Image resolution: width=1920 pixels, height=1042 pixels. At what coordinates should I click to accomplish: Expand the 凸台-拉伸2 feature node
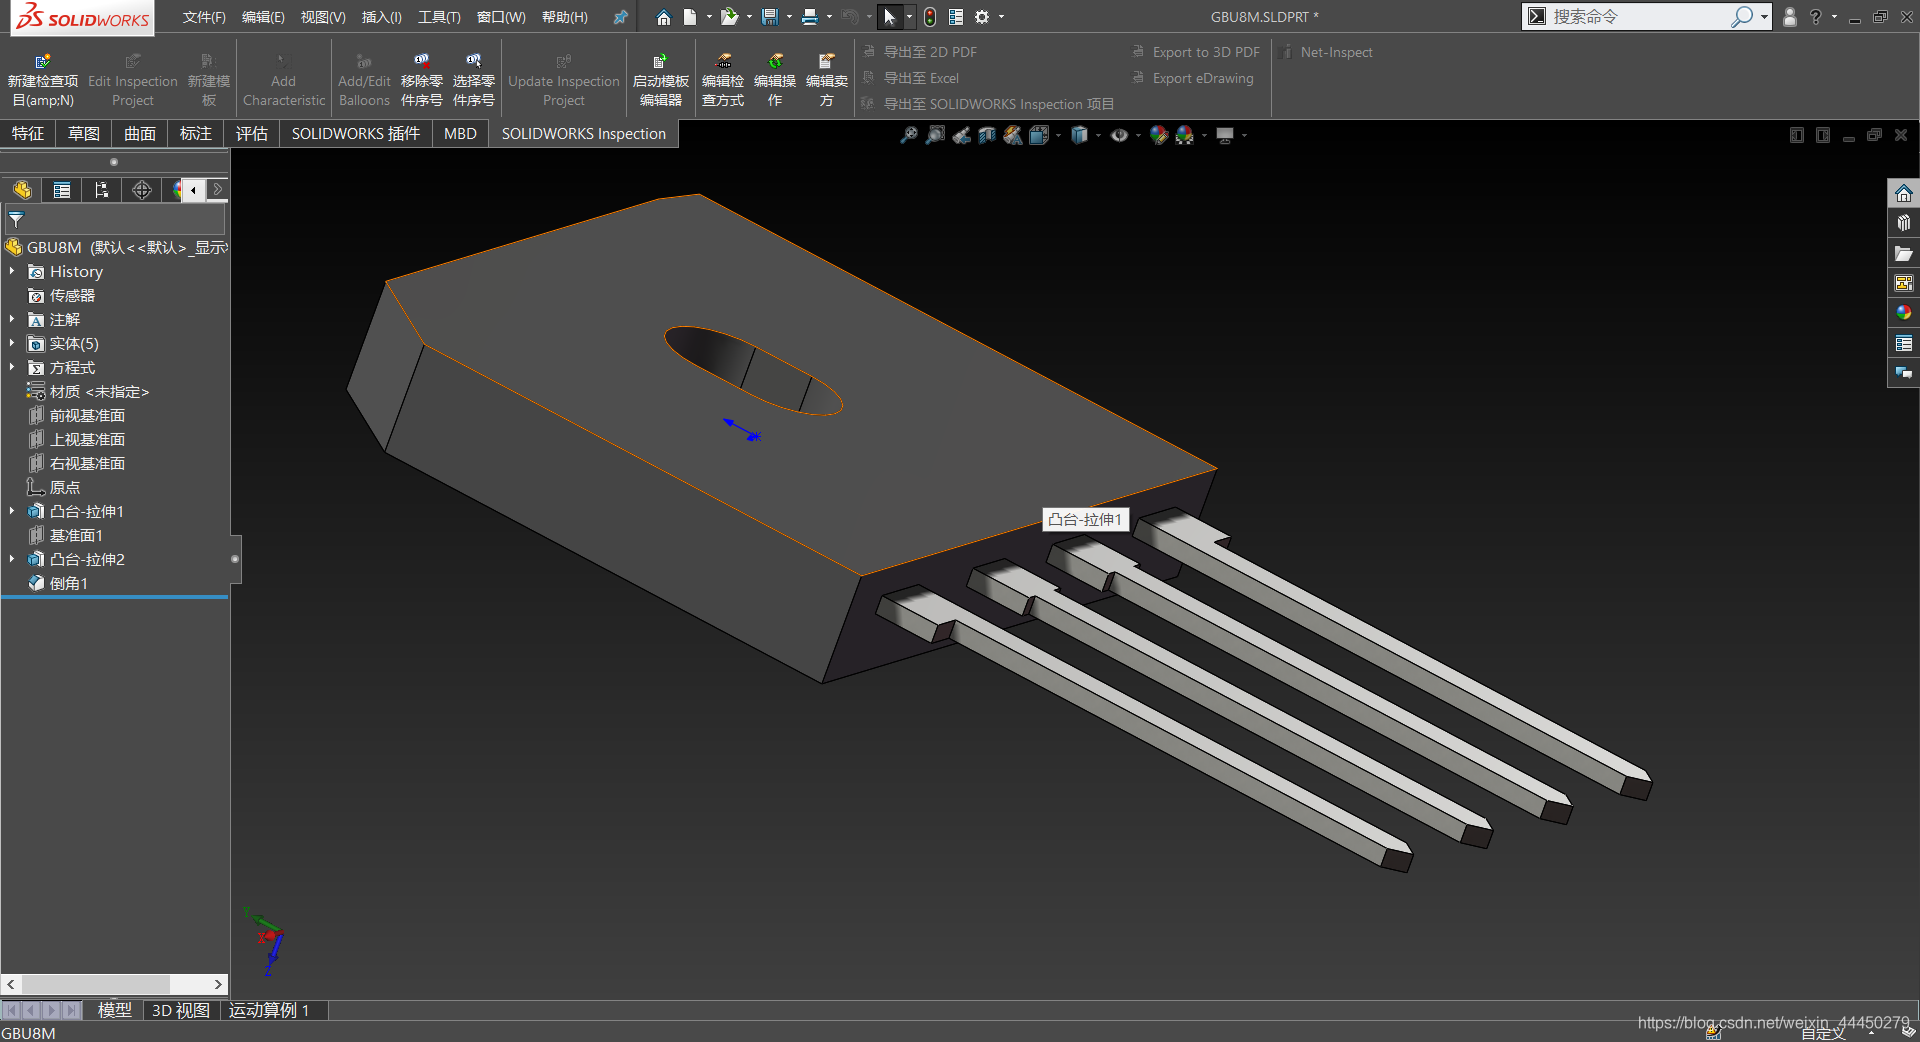click(x=12, y=559)
